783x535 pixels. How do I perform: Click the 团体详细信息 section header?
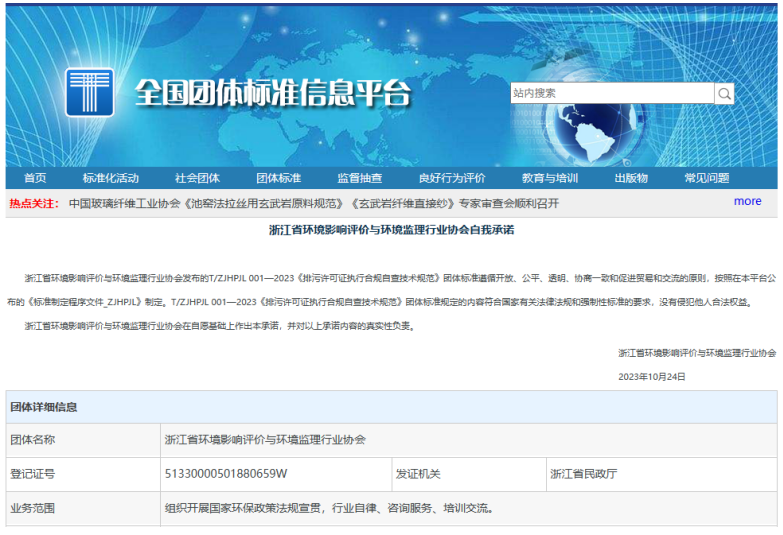pyautogui.click(x=43, y=407)
